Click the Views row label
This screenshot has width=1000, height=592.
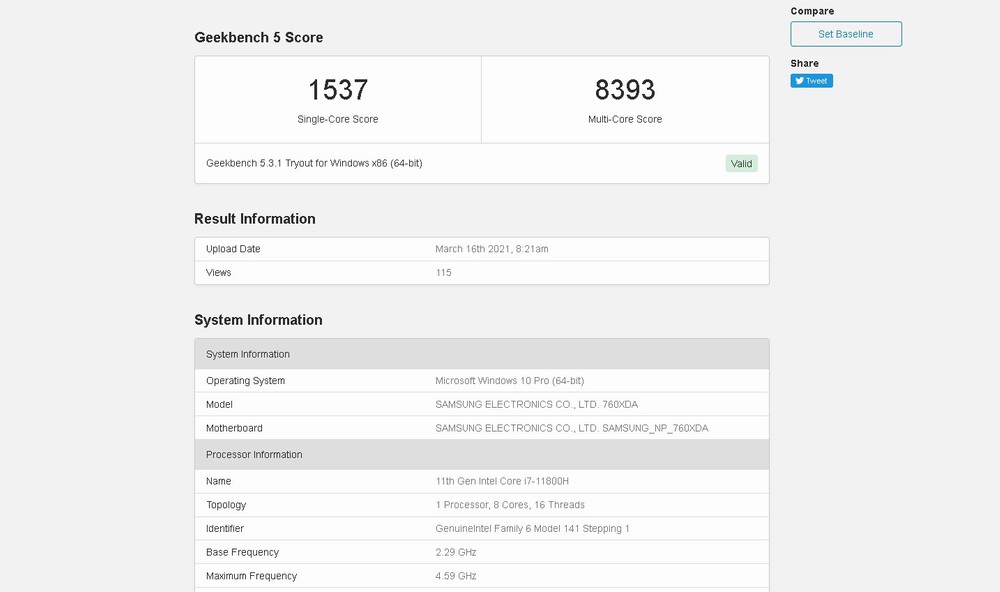coord(218,272)
